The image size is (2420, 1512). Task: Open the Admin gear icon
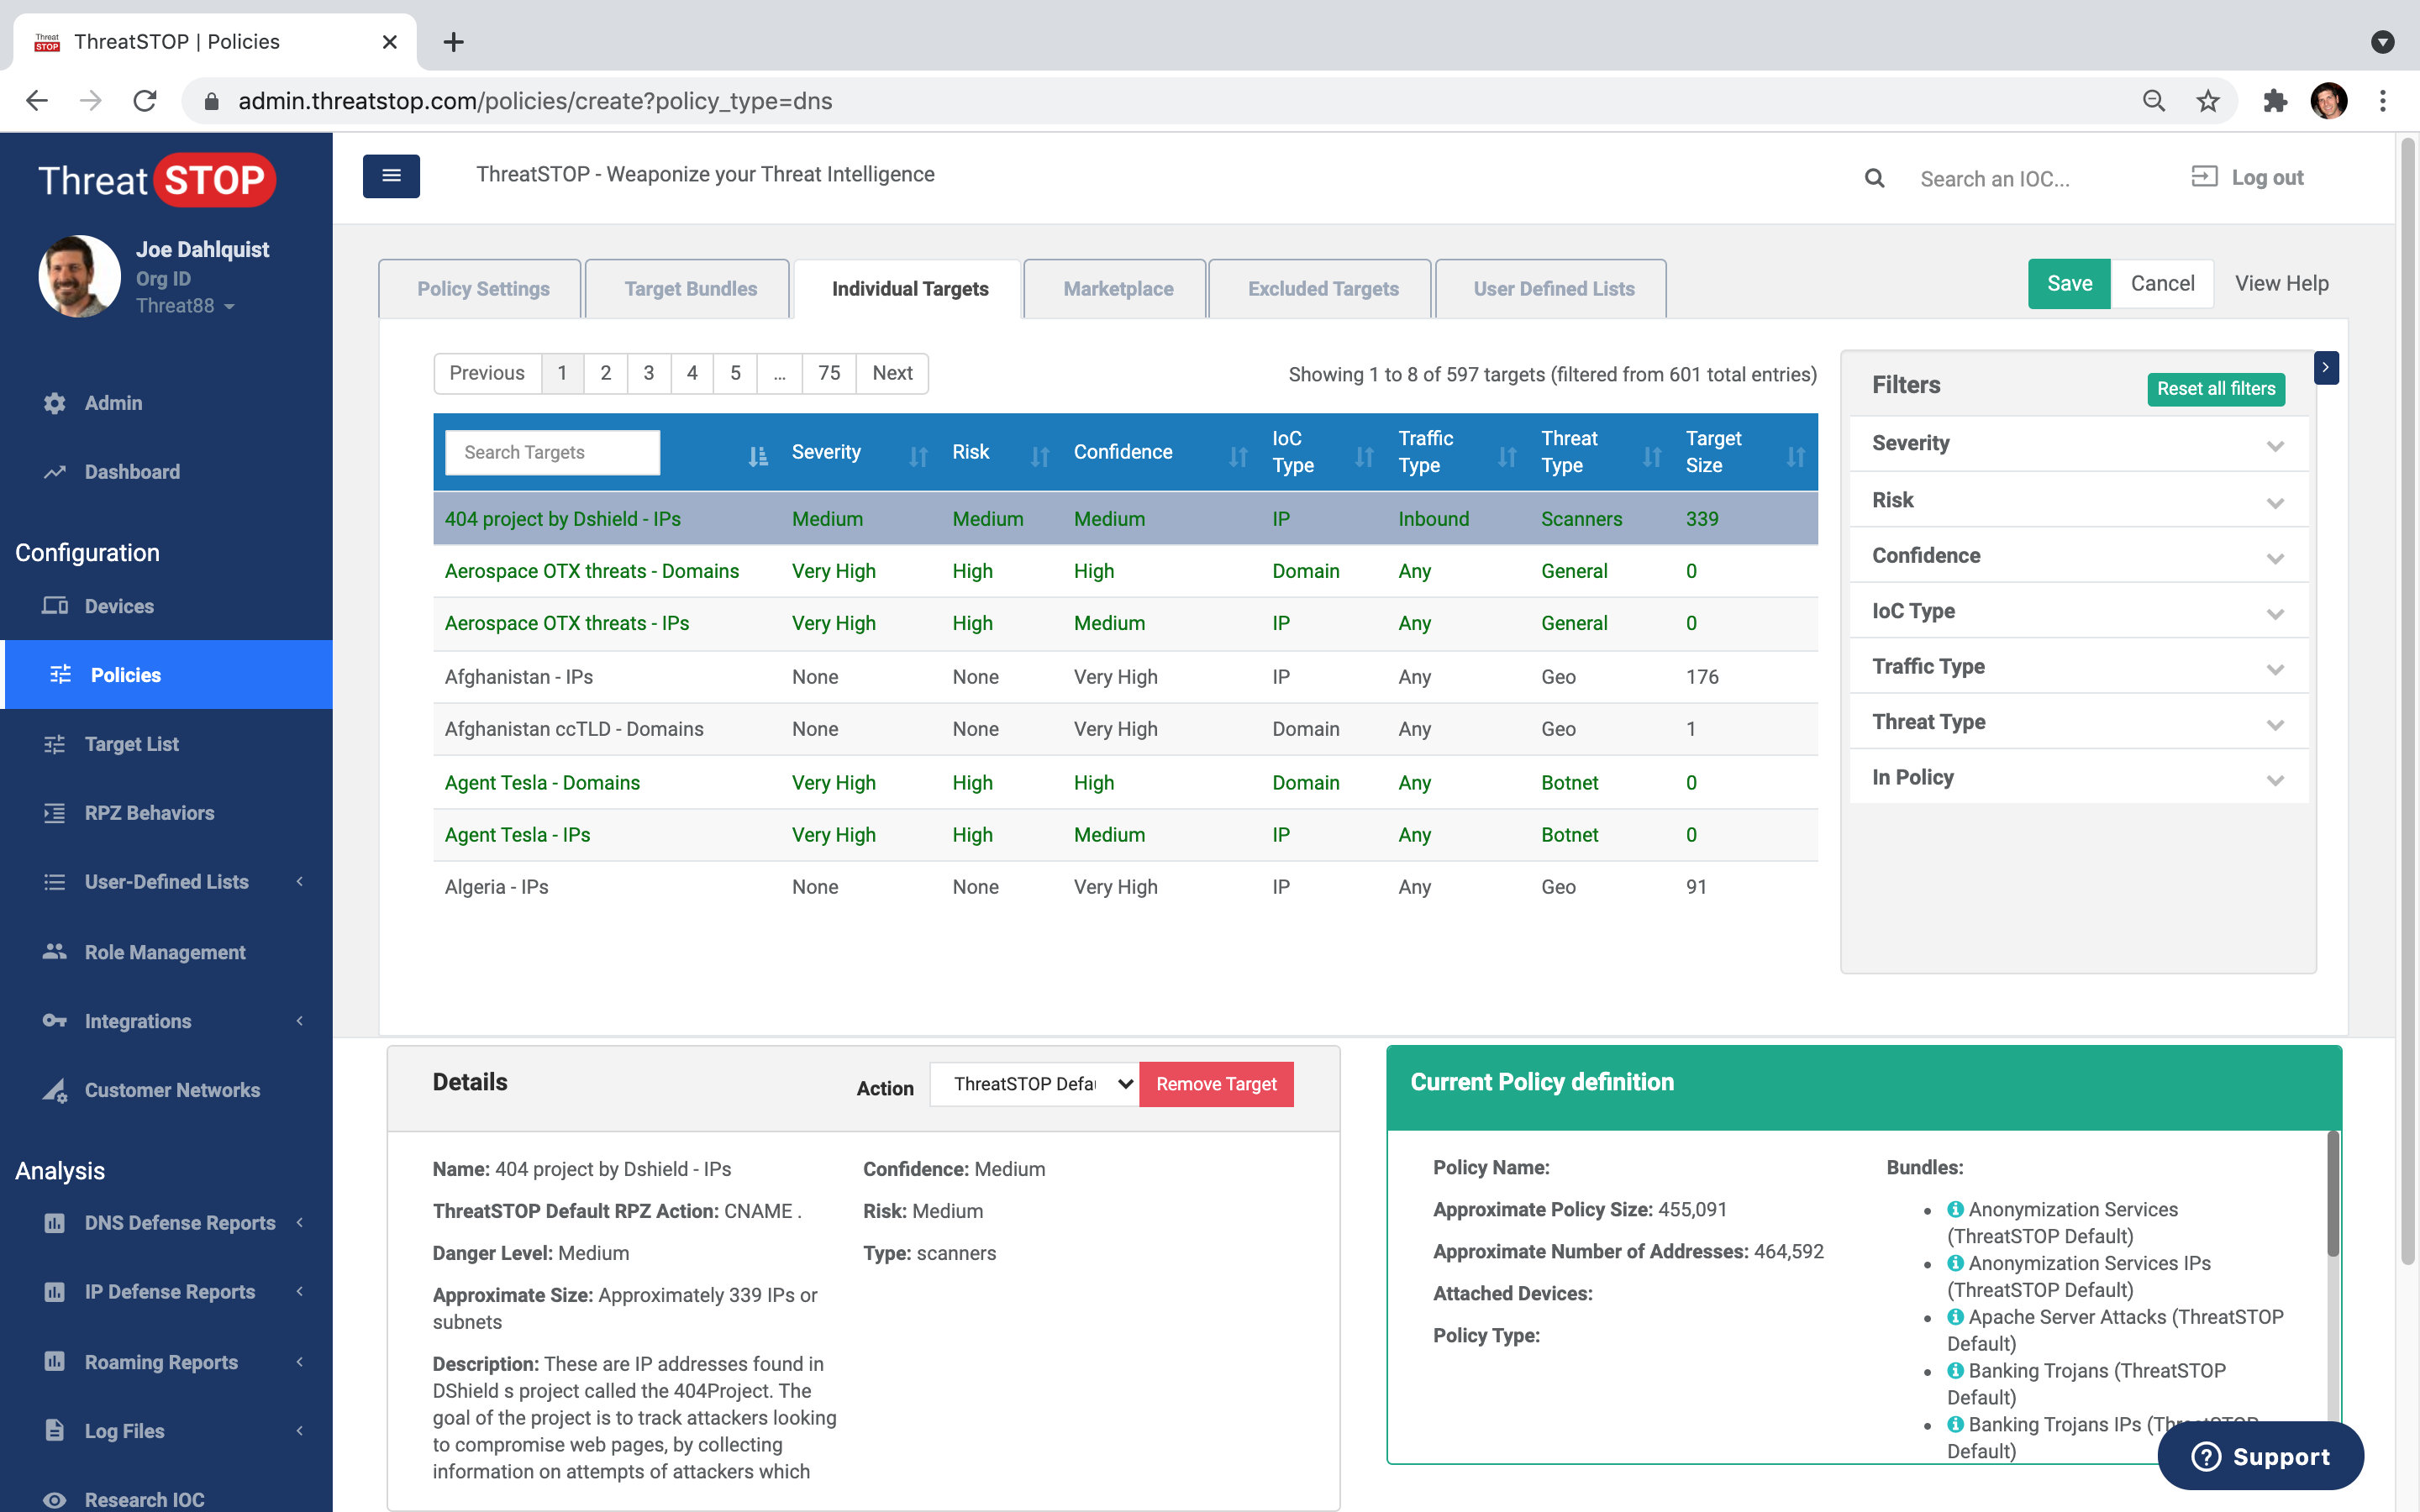pos(54,403)
